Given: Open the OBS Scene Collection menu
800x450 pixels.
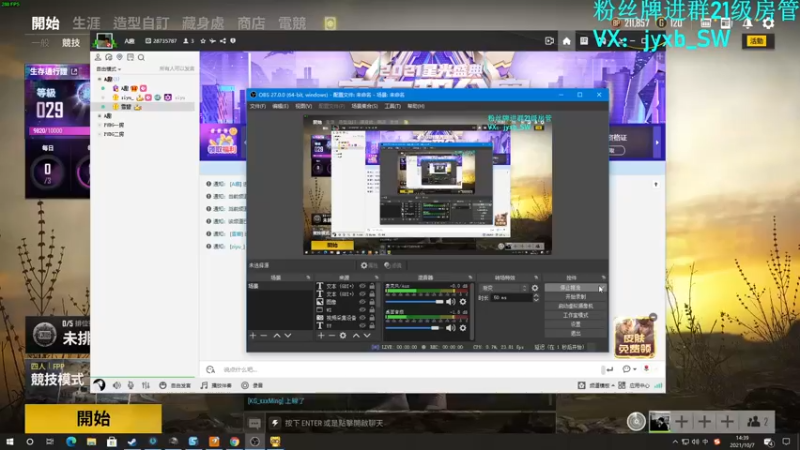Looking at the screenshot, I should point(364,106).
